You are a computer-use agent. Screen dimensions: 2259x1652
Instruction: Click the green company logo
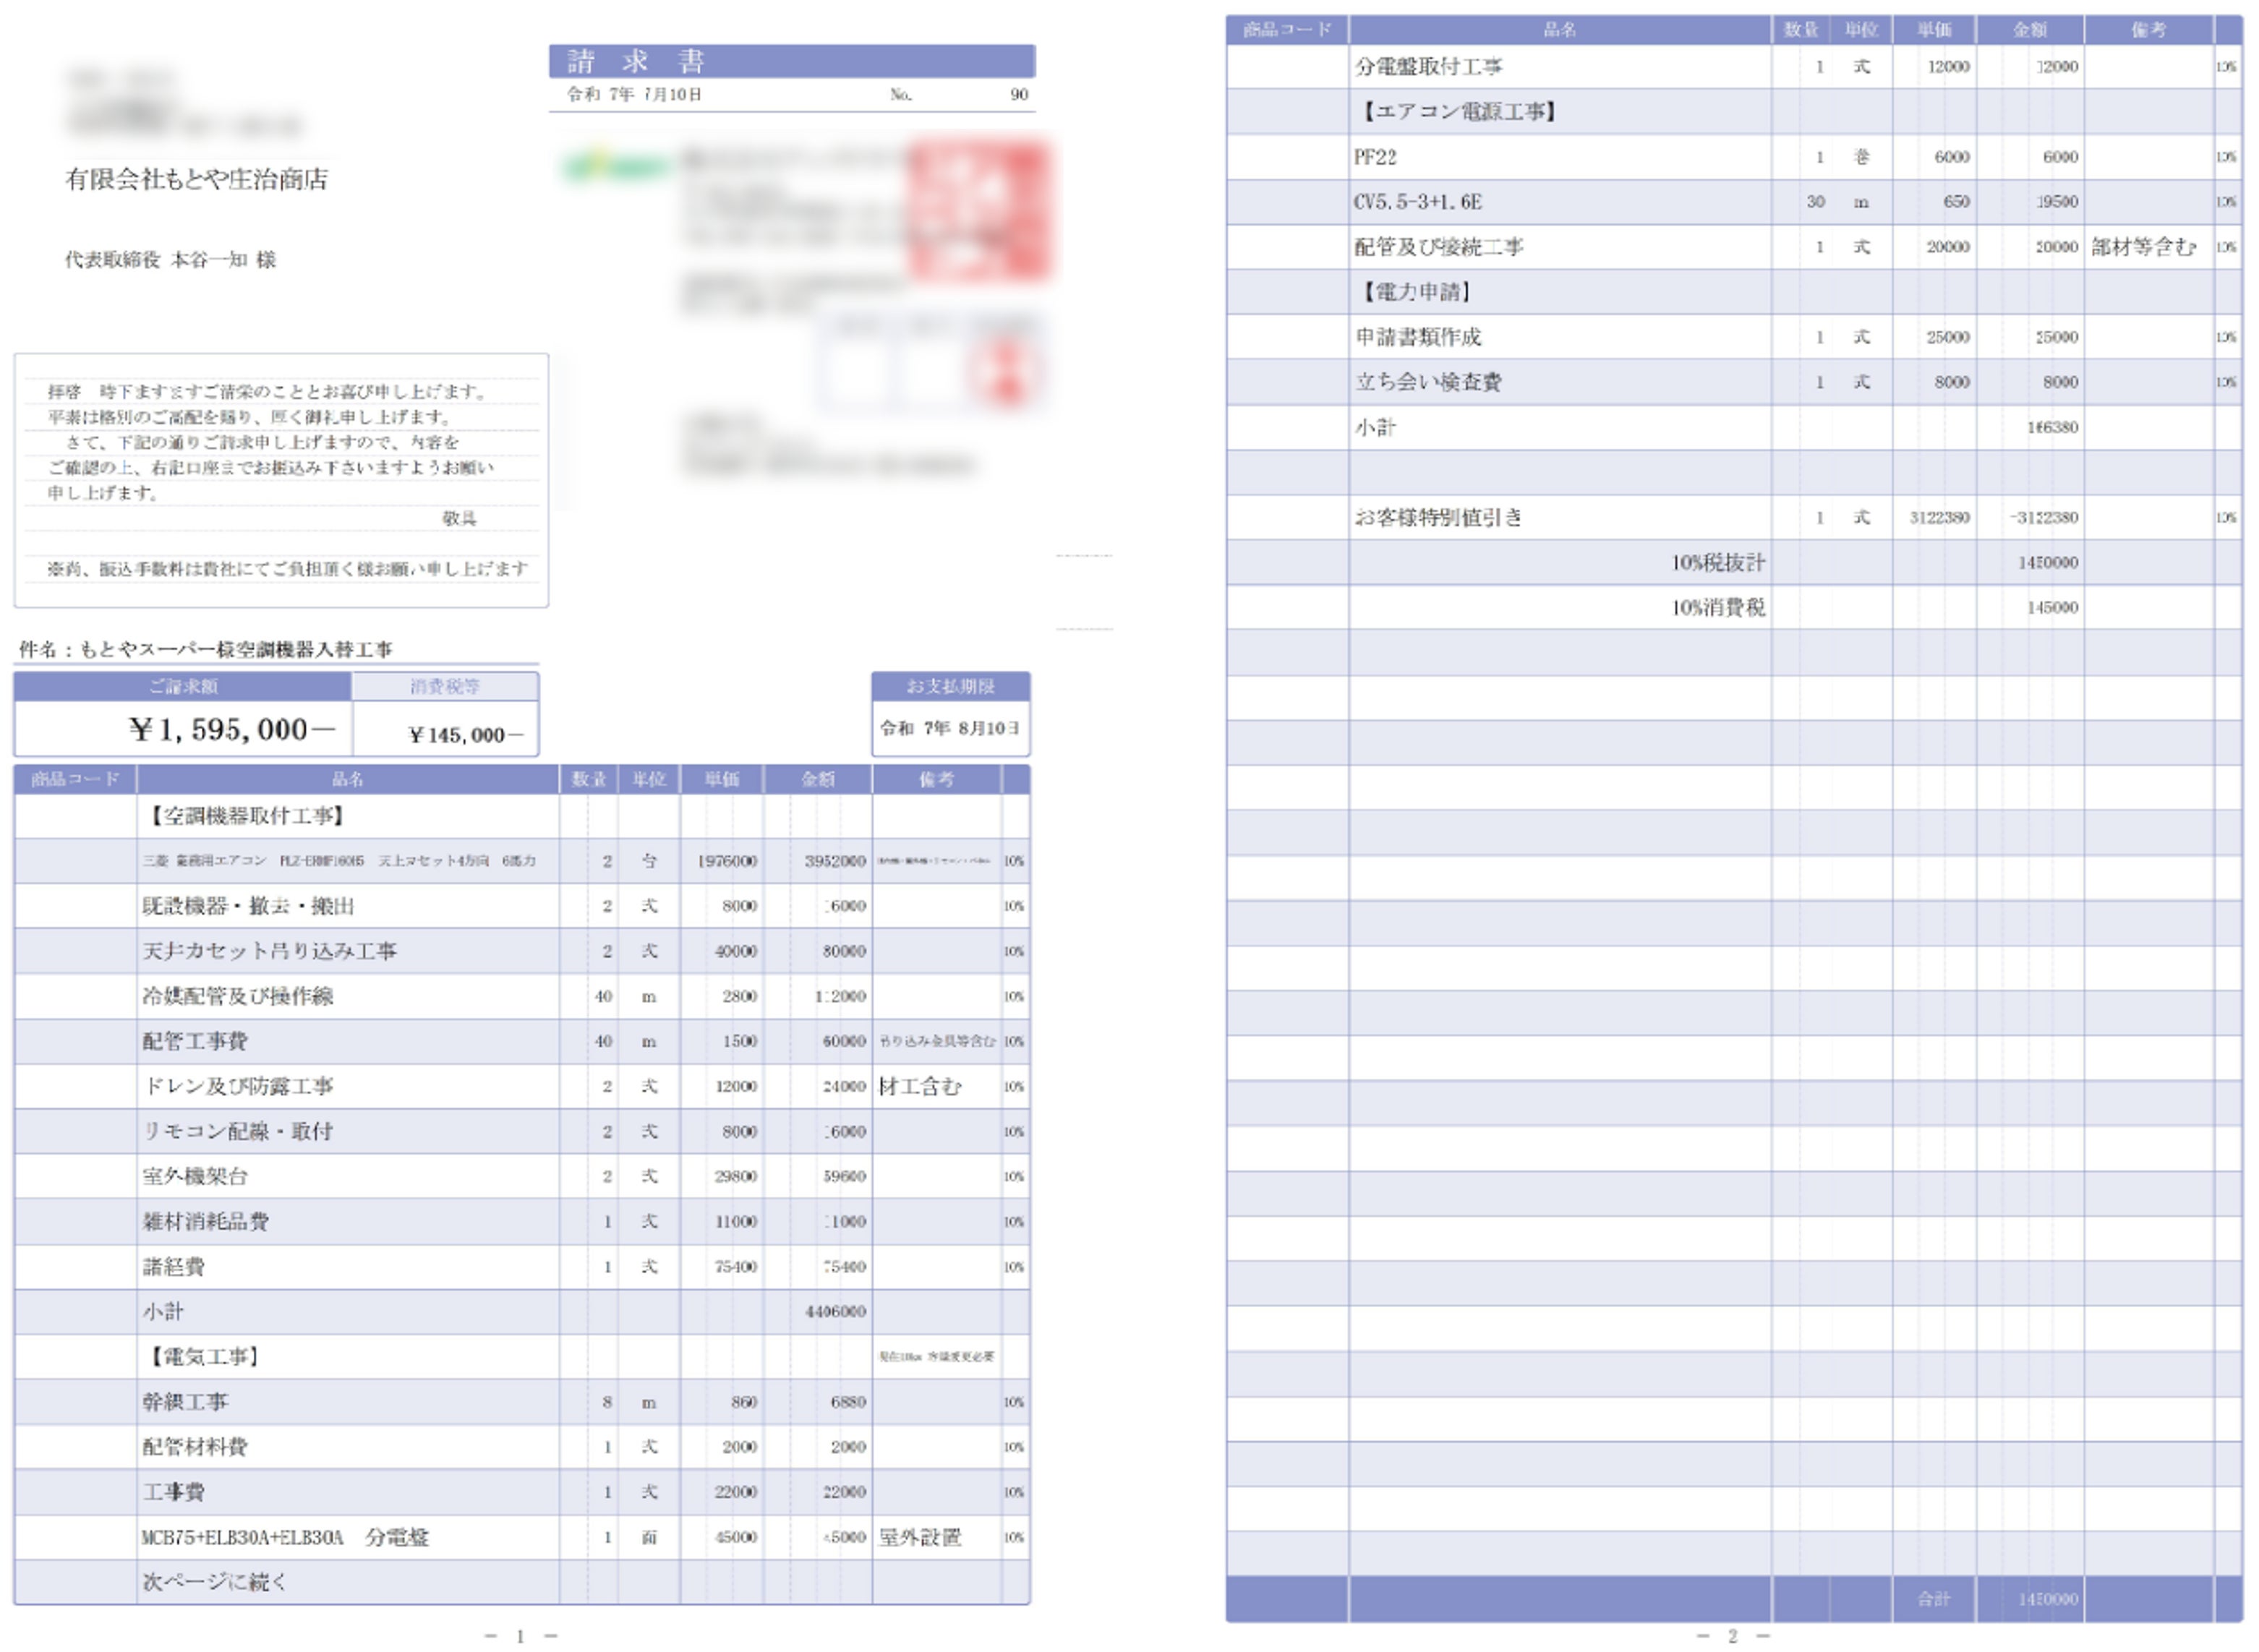[x=615, y=167]
